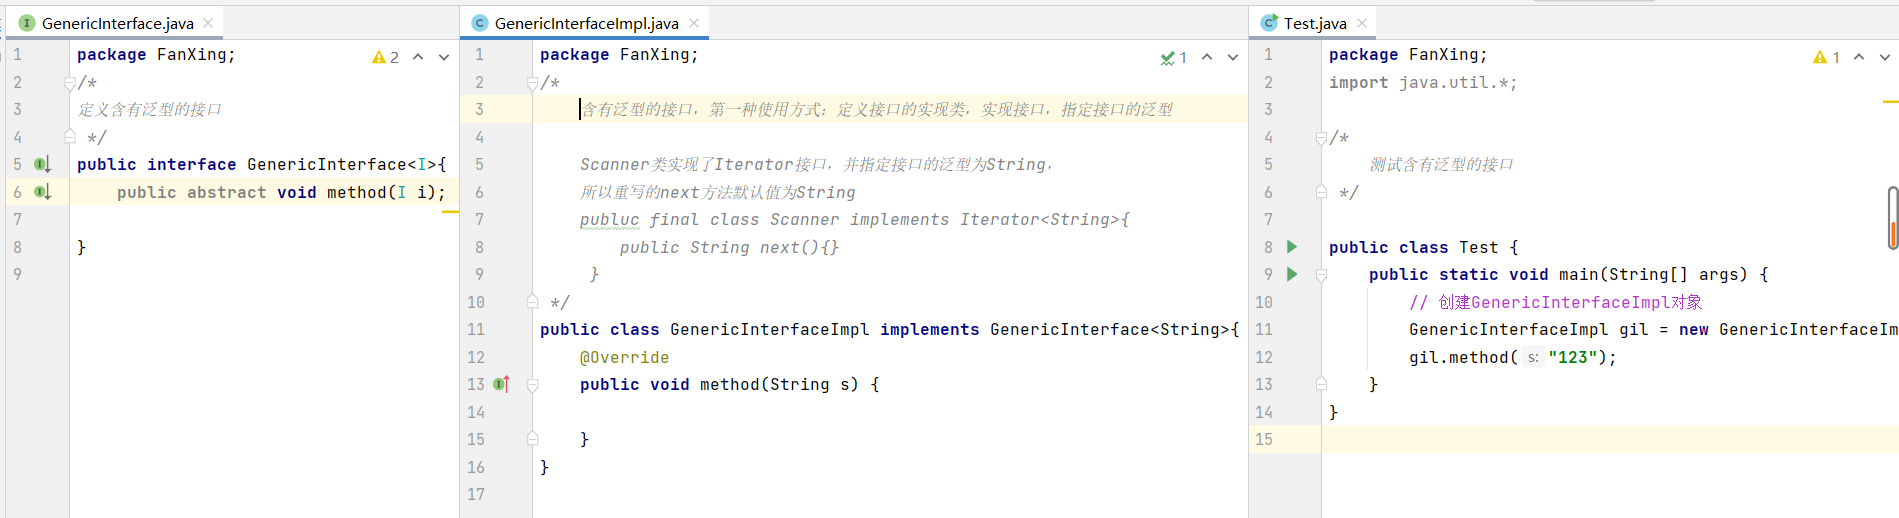Run the Test class using its gutter arrow
Screen dimensions: 1899x518
[x=1292, y=247]
